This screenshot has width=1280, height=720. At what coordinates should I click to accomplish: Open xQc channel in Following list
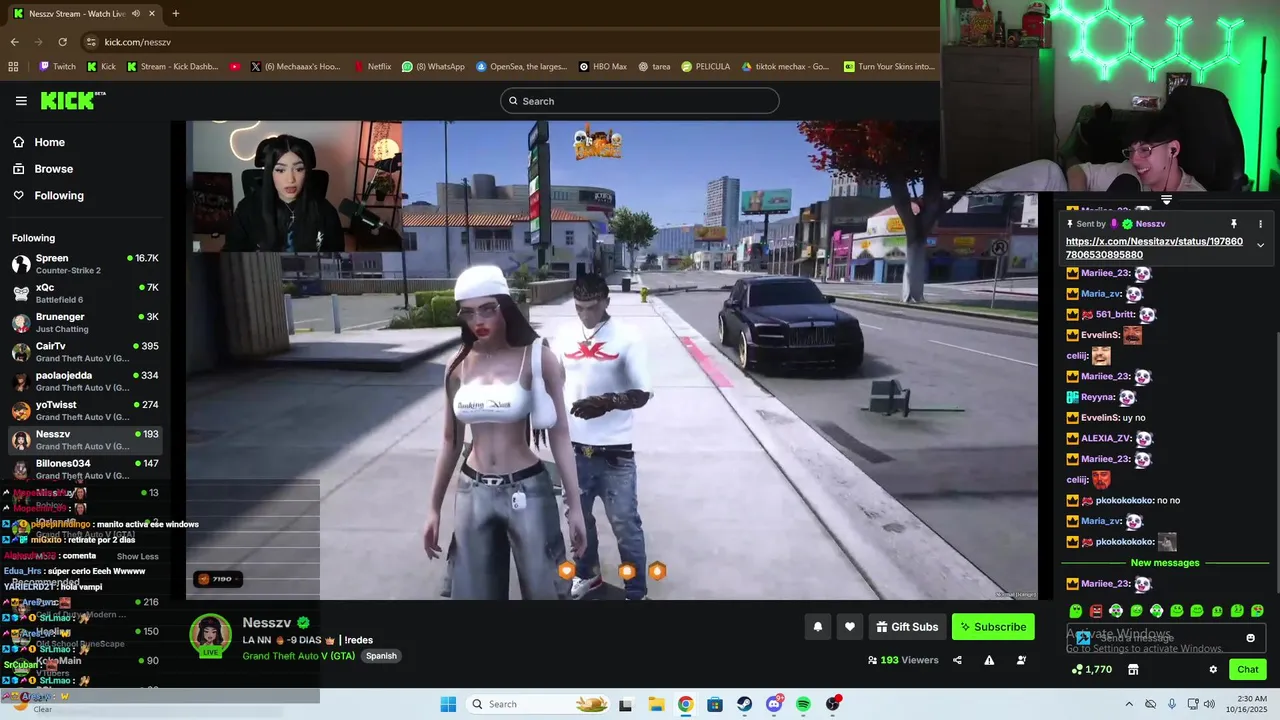[x=85, y=293]
